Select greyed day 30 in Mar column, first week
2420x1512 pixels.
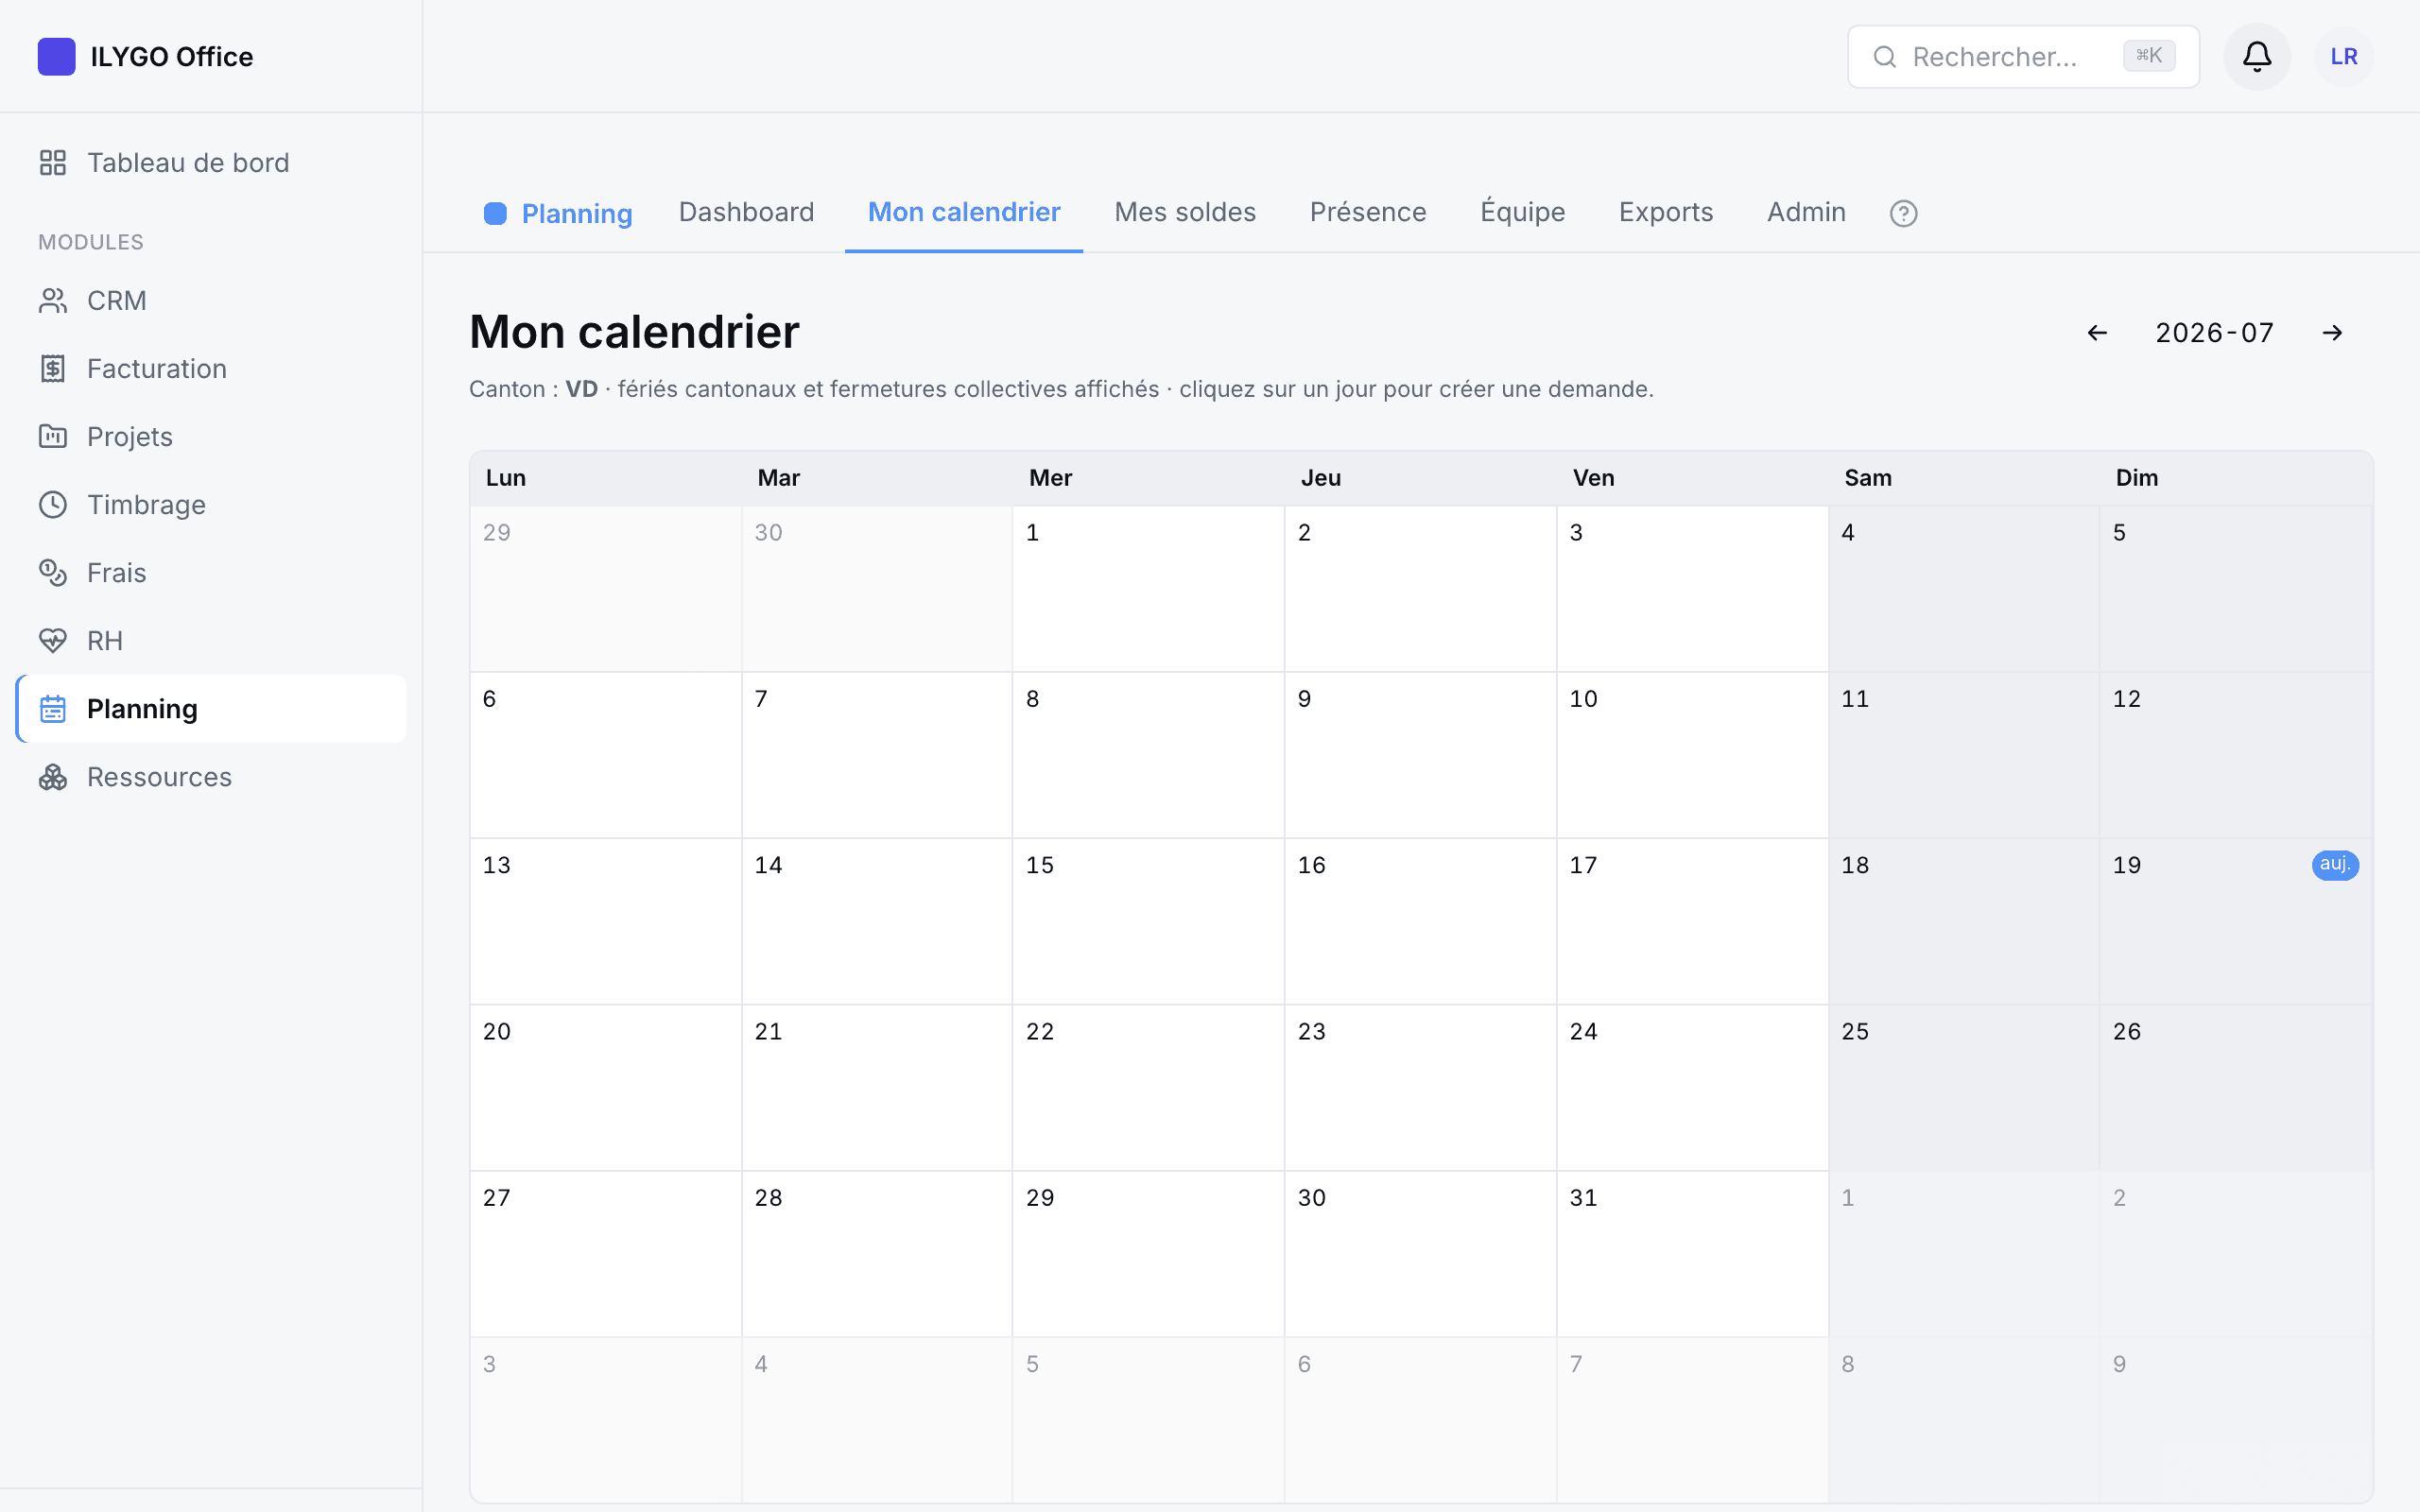[x=877, y=588]
